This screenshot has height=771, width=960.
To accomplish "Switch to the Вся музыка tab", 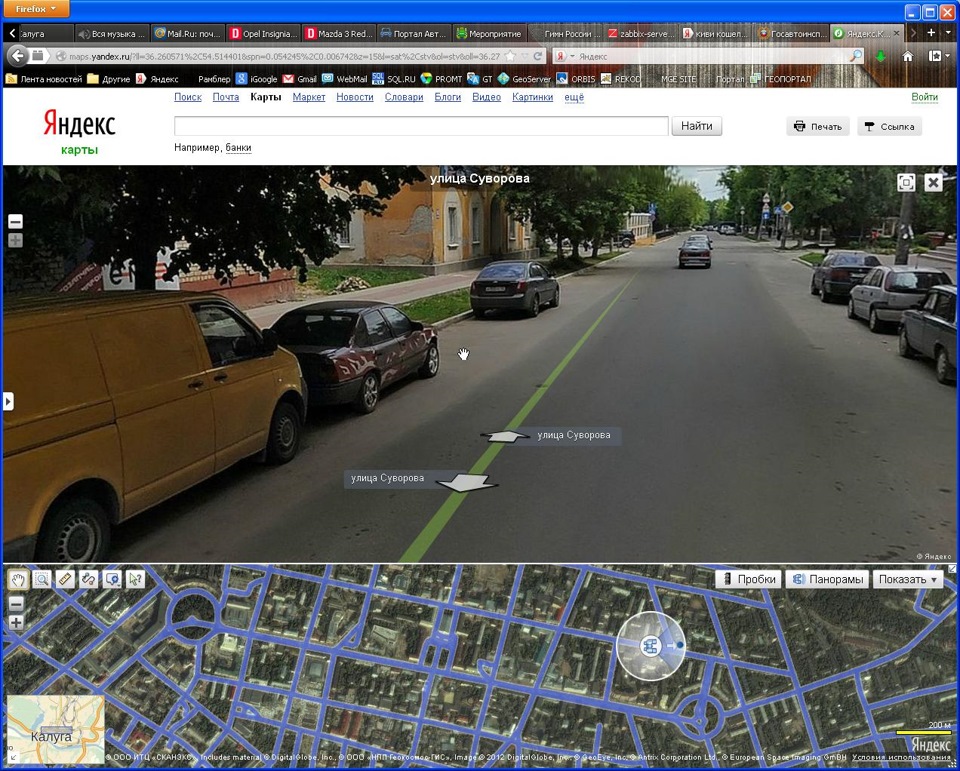I will (112, 34).
